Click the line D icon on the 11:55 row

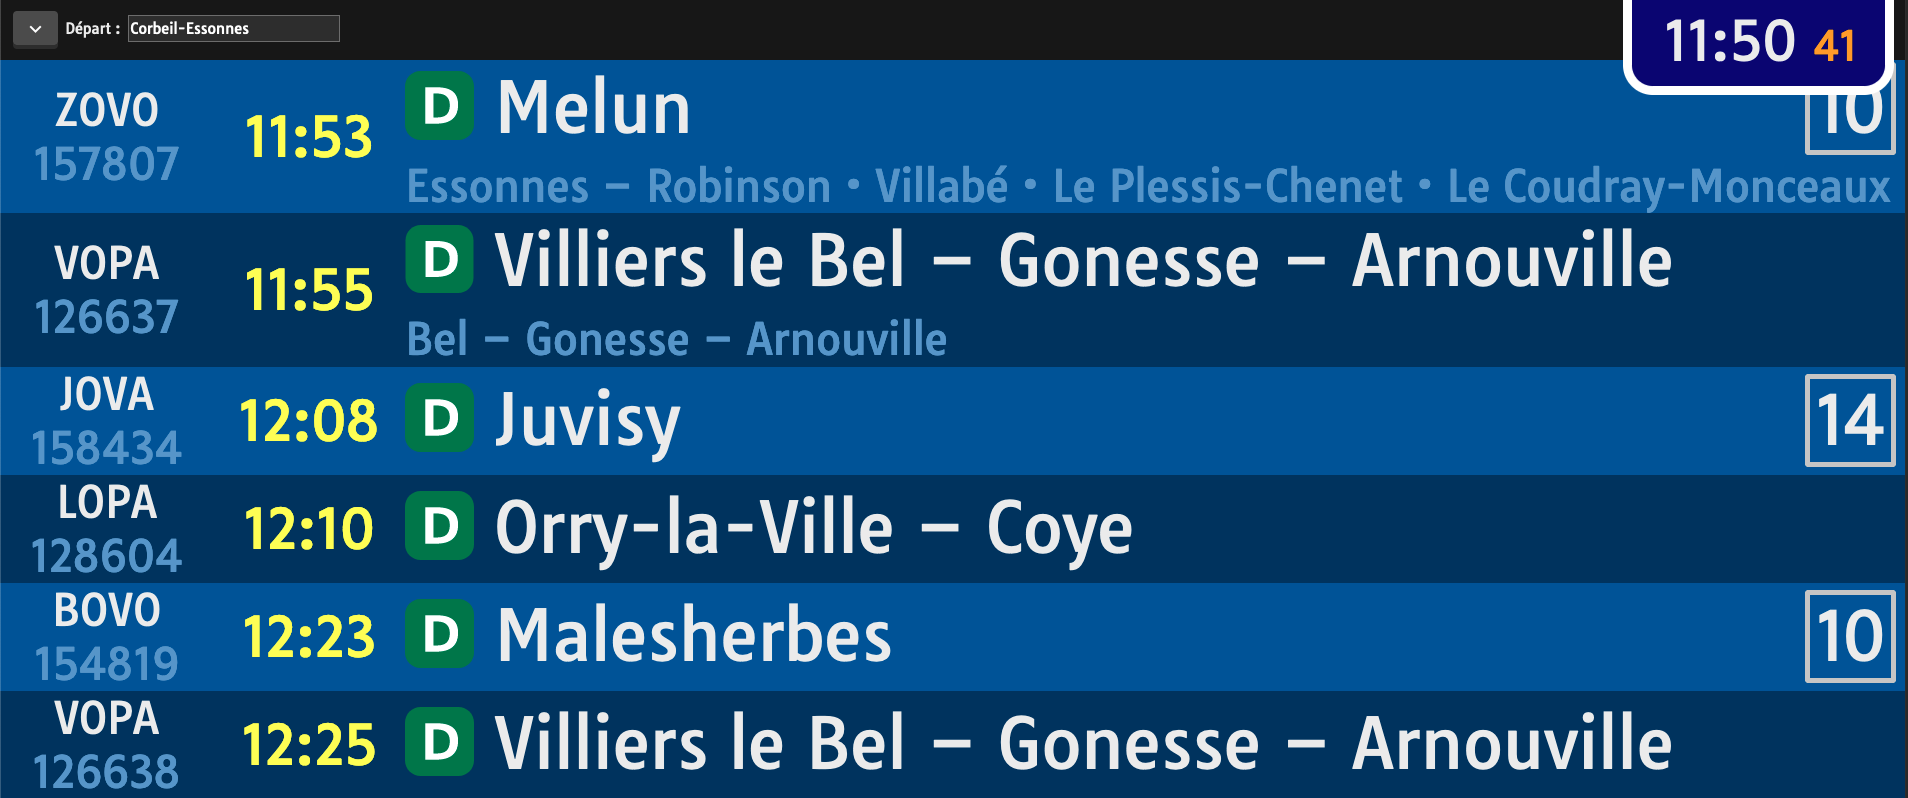439,259
